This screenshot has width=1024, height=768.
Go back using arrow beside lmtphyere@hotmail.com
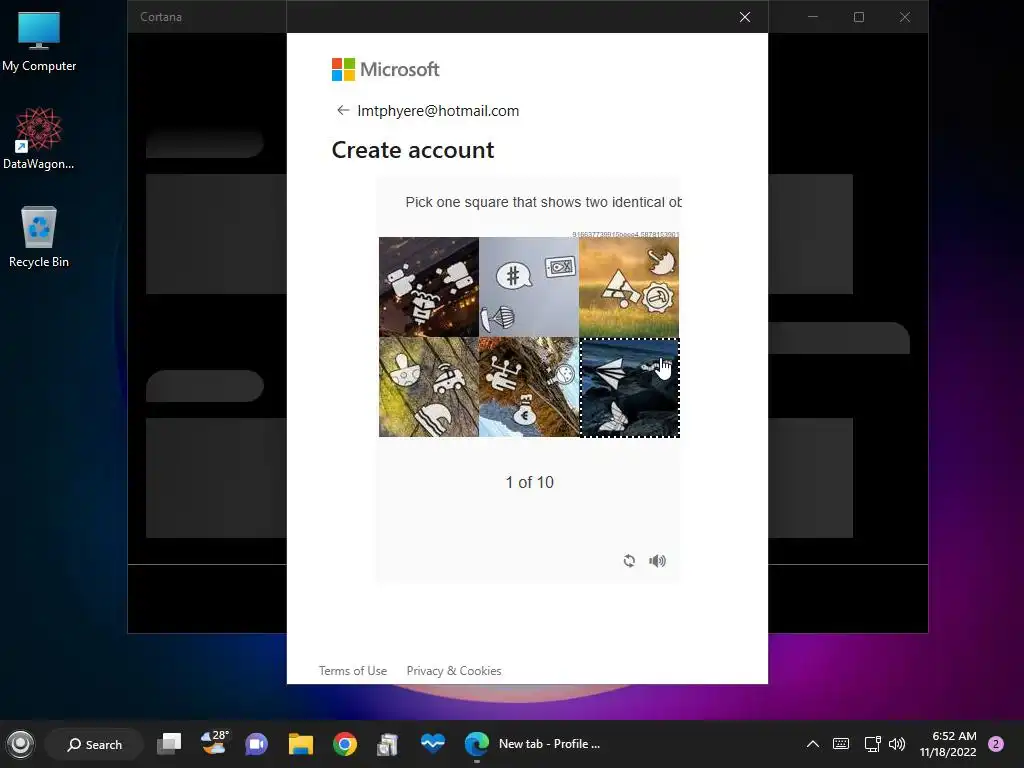click(342, 110)
